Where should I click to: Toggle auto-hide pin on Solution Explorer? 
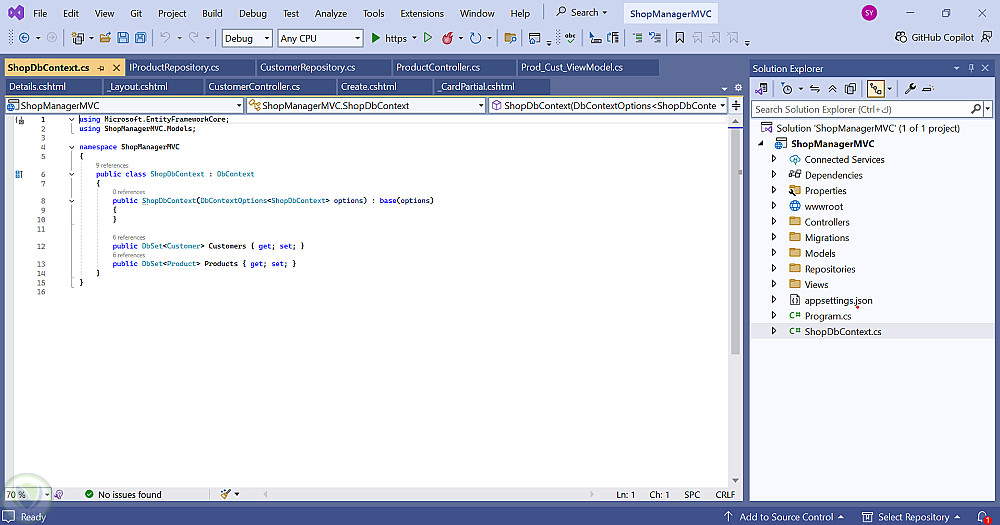pos(970,68)
